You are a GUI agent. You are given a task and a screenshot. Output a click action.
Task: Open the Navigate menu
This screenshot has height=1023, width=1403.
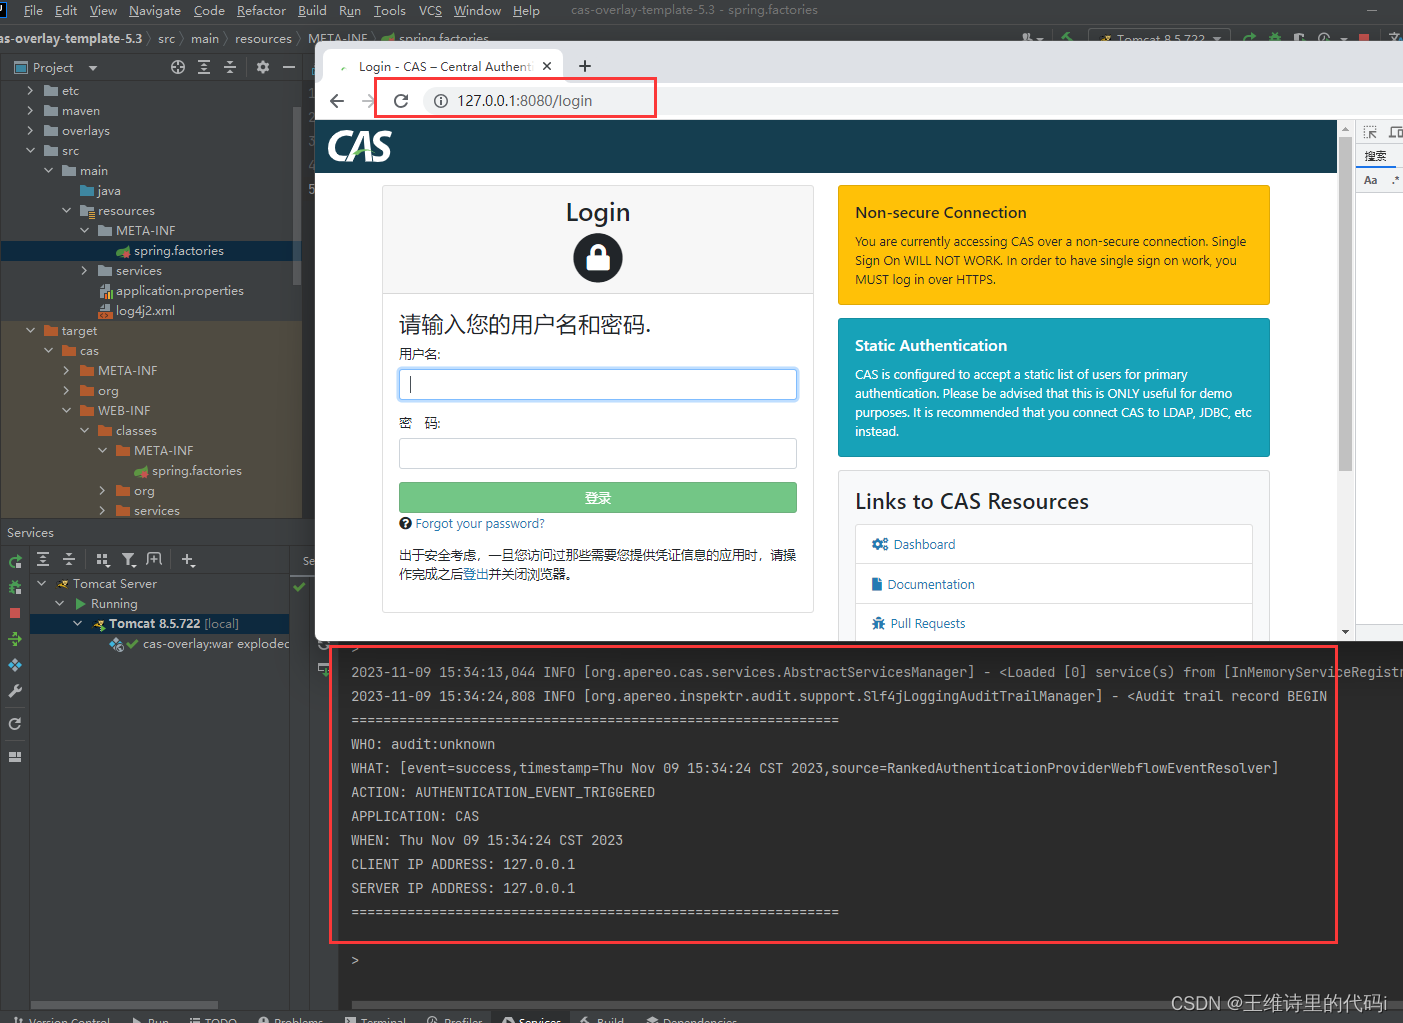(x=155, y=10)
